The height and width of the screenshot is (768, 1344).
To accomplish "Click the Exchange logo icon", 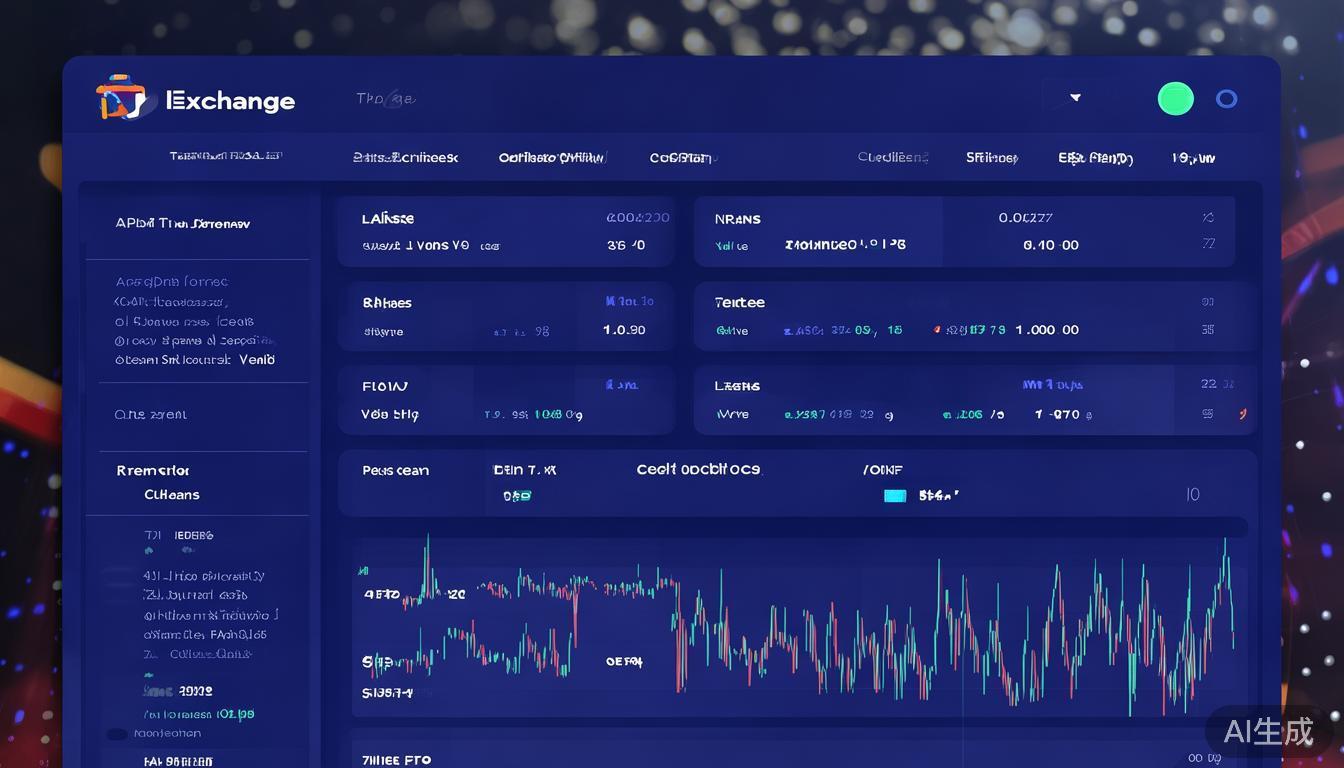I will pos(122,98).
